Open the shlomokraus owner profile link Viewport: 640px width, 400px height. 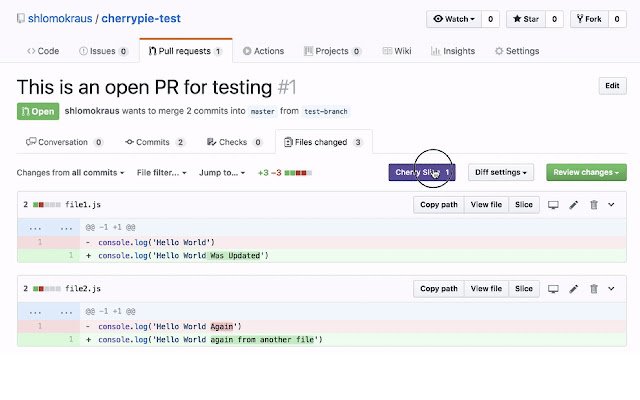[x=60, y=18]
